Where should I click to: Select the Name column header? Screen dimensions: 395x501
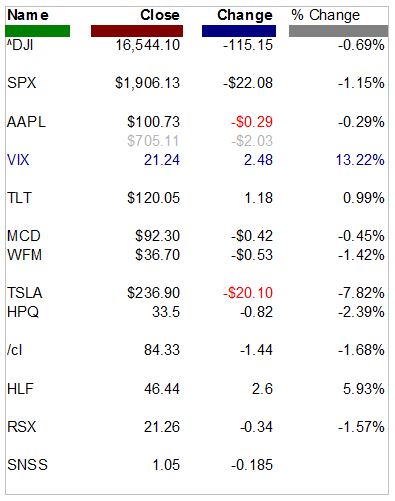coord(28,15)
